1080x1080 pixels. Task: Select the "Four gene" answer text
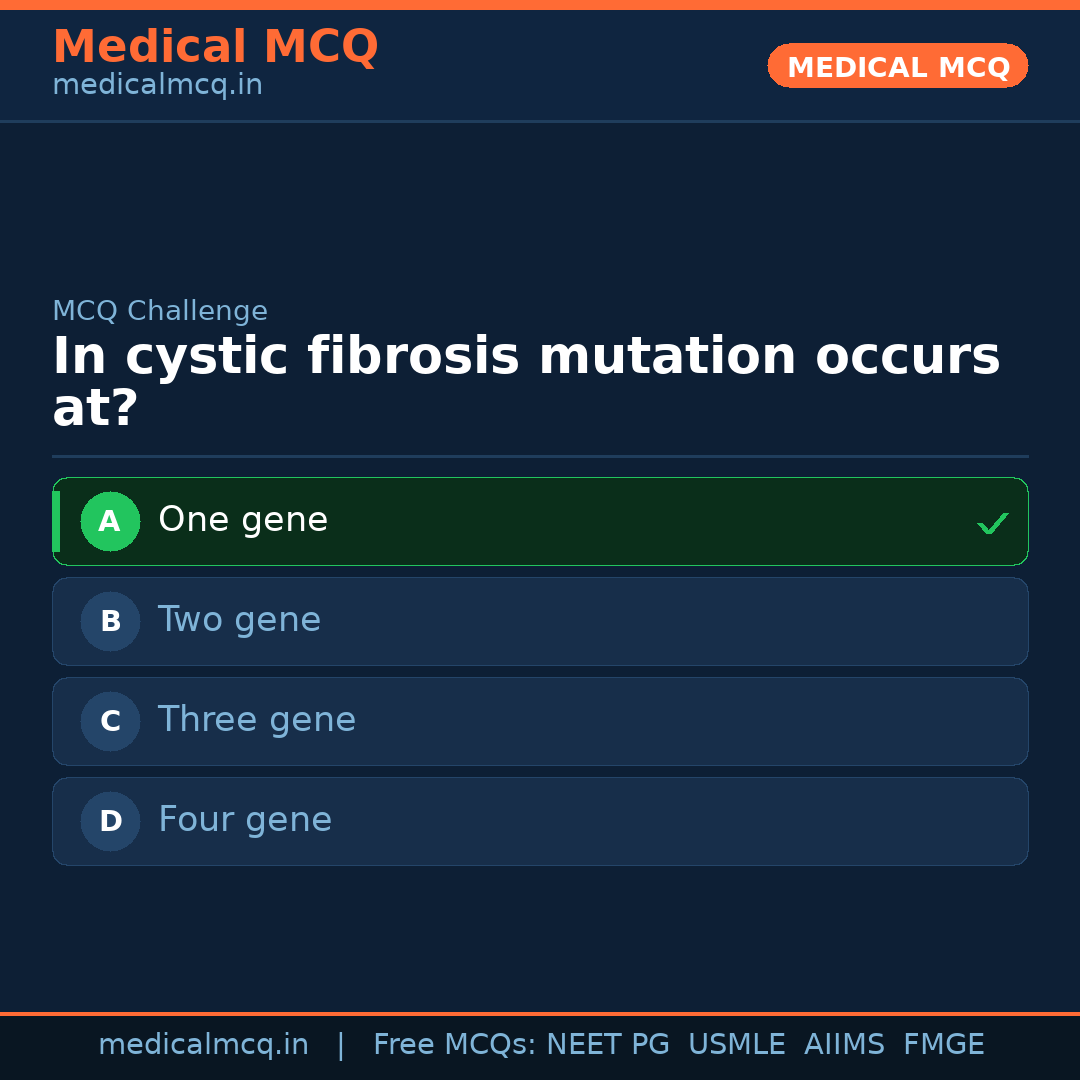[245, 820]
